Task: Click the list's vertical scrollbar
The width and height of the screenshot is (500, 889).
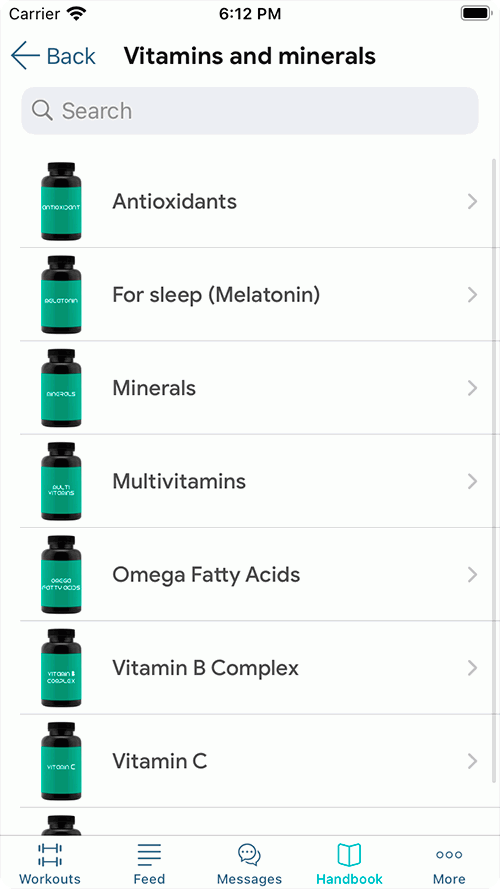Action: [494, 471]
